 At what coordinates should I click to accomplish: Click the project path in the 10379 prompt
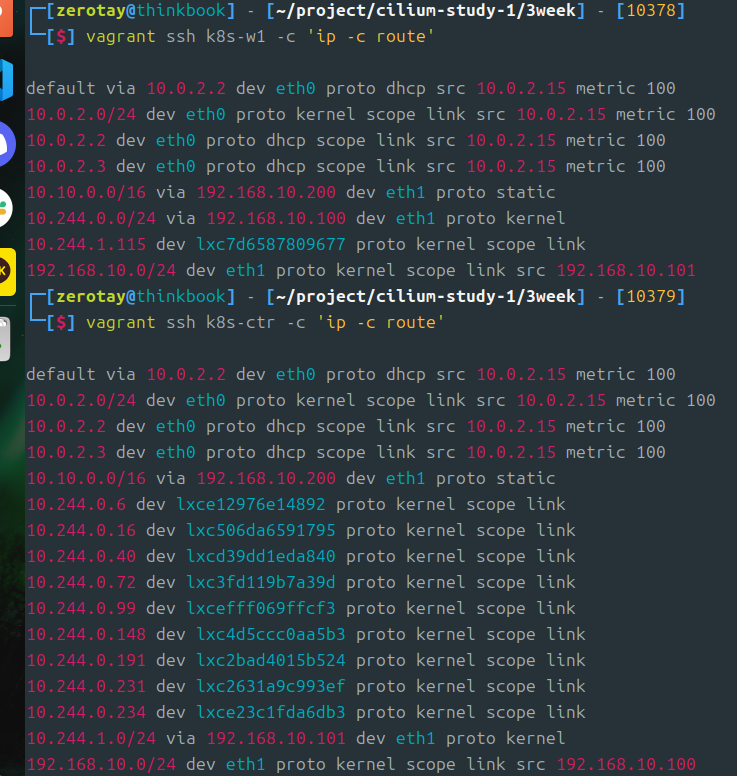click(x=426, y=296)
